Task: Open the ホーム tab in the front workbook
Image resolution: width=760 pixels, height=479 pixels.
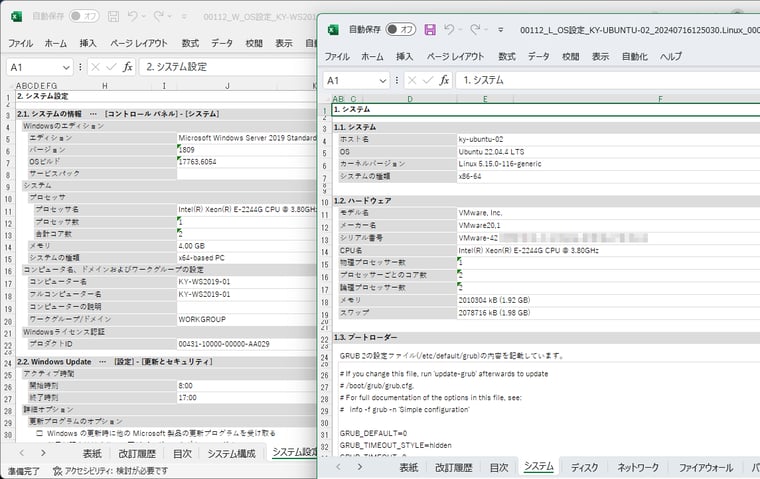Action: 372,57
